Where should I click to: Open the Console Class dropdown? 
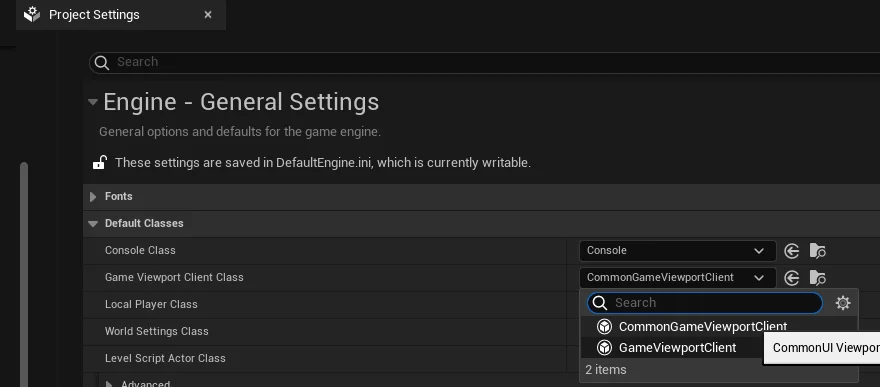point(677,251)
